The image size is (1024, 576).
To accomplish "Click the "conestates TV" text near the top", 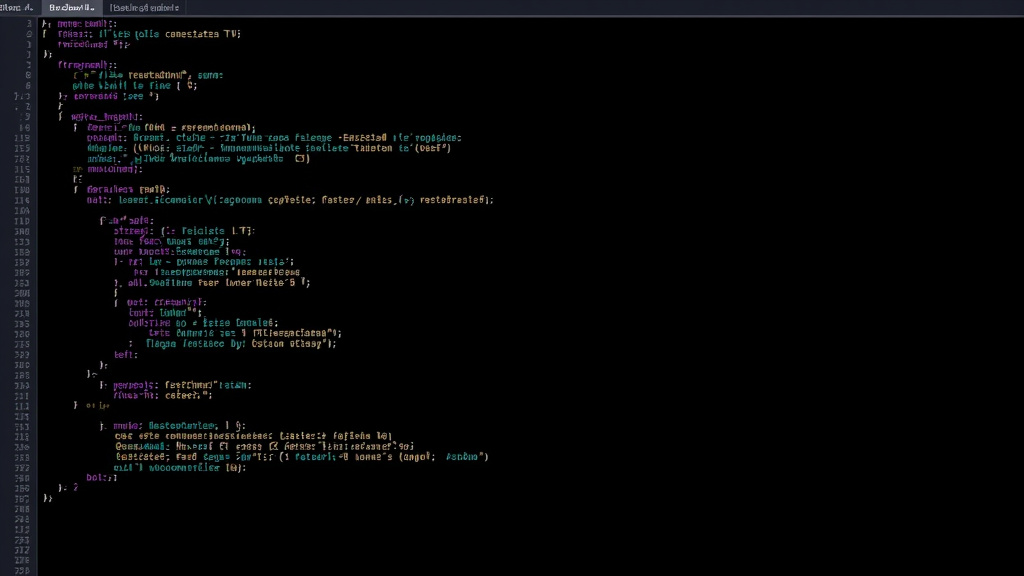I will [200, 33].
